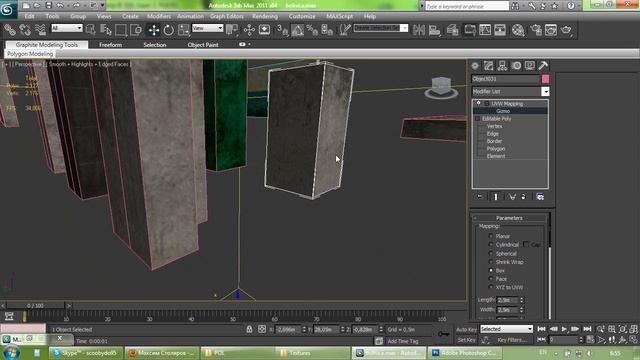This screenshot has width=640, height=360.
Task: Select the Cylindrical mapping radio button
Action: coord(491,244)
